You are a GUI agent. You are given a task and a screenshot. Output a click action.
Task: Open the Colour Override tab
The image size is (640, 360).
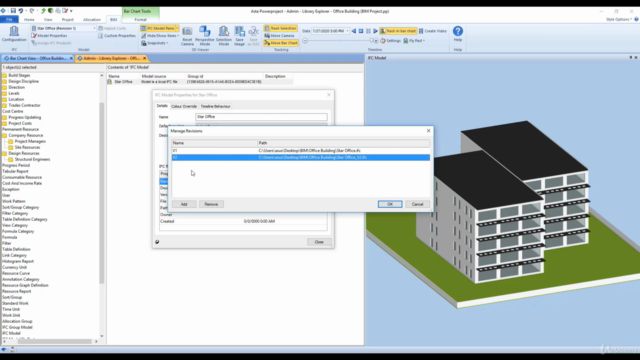[184, 106]
